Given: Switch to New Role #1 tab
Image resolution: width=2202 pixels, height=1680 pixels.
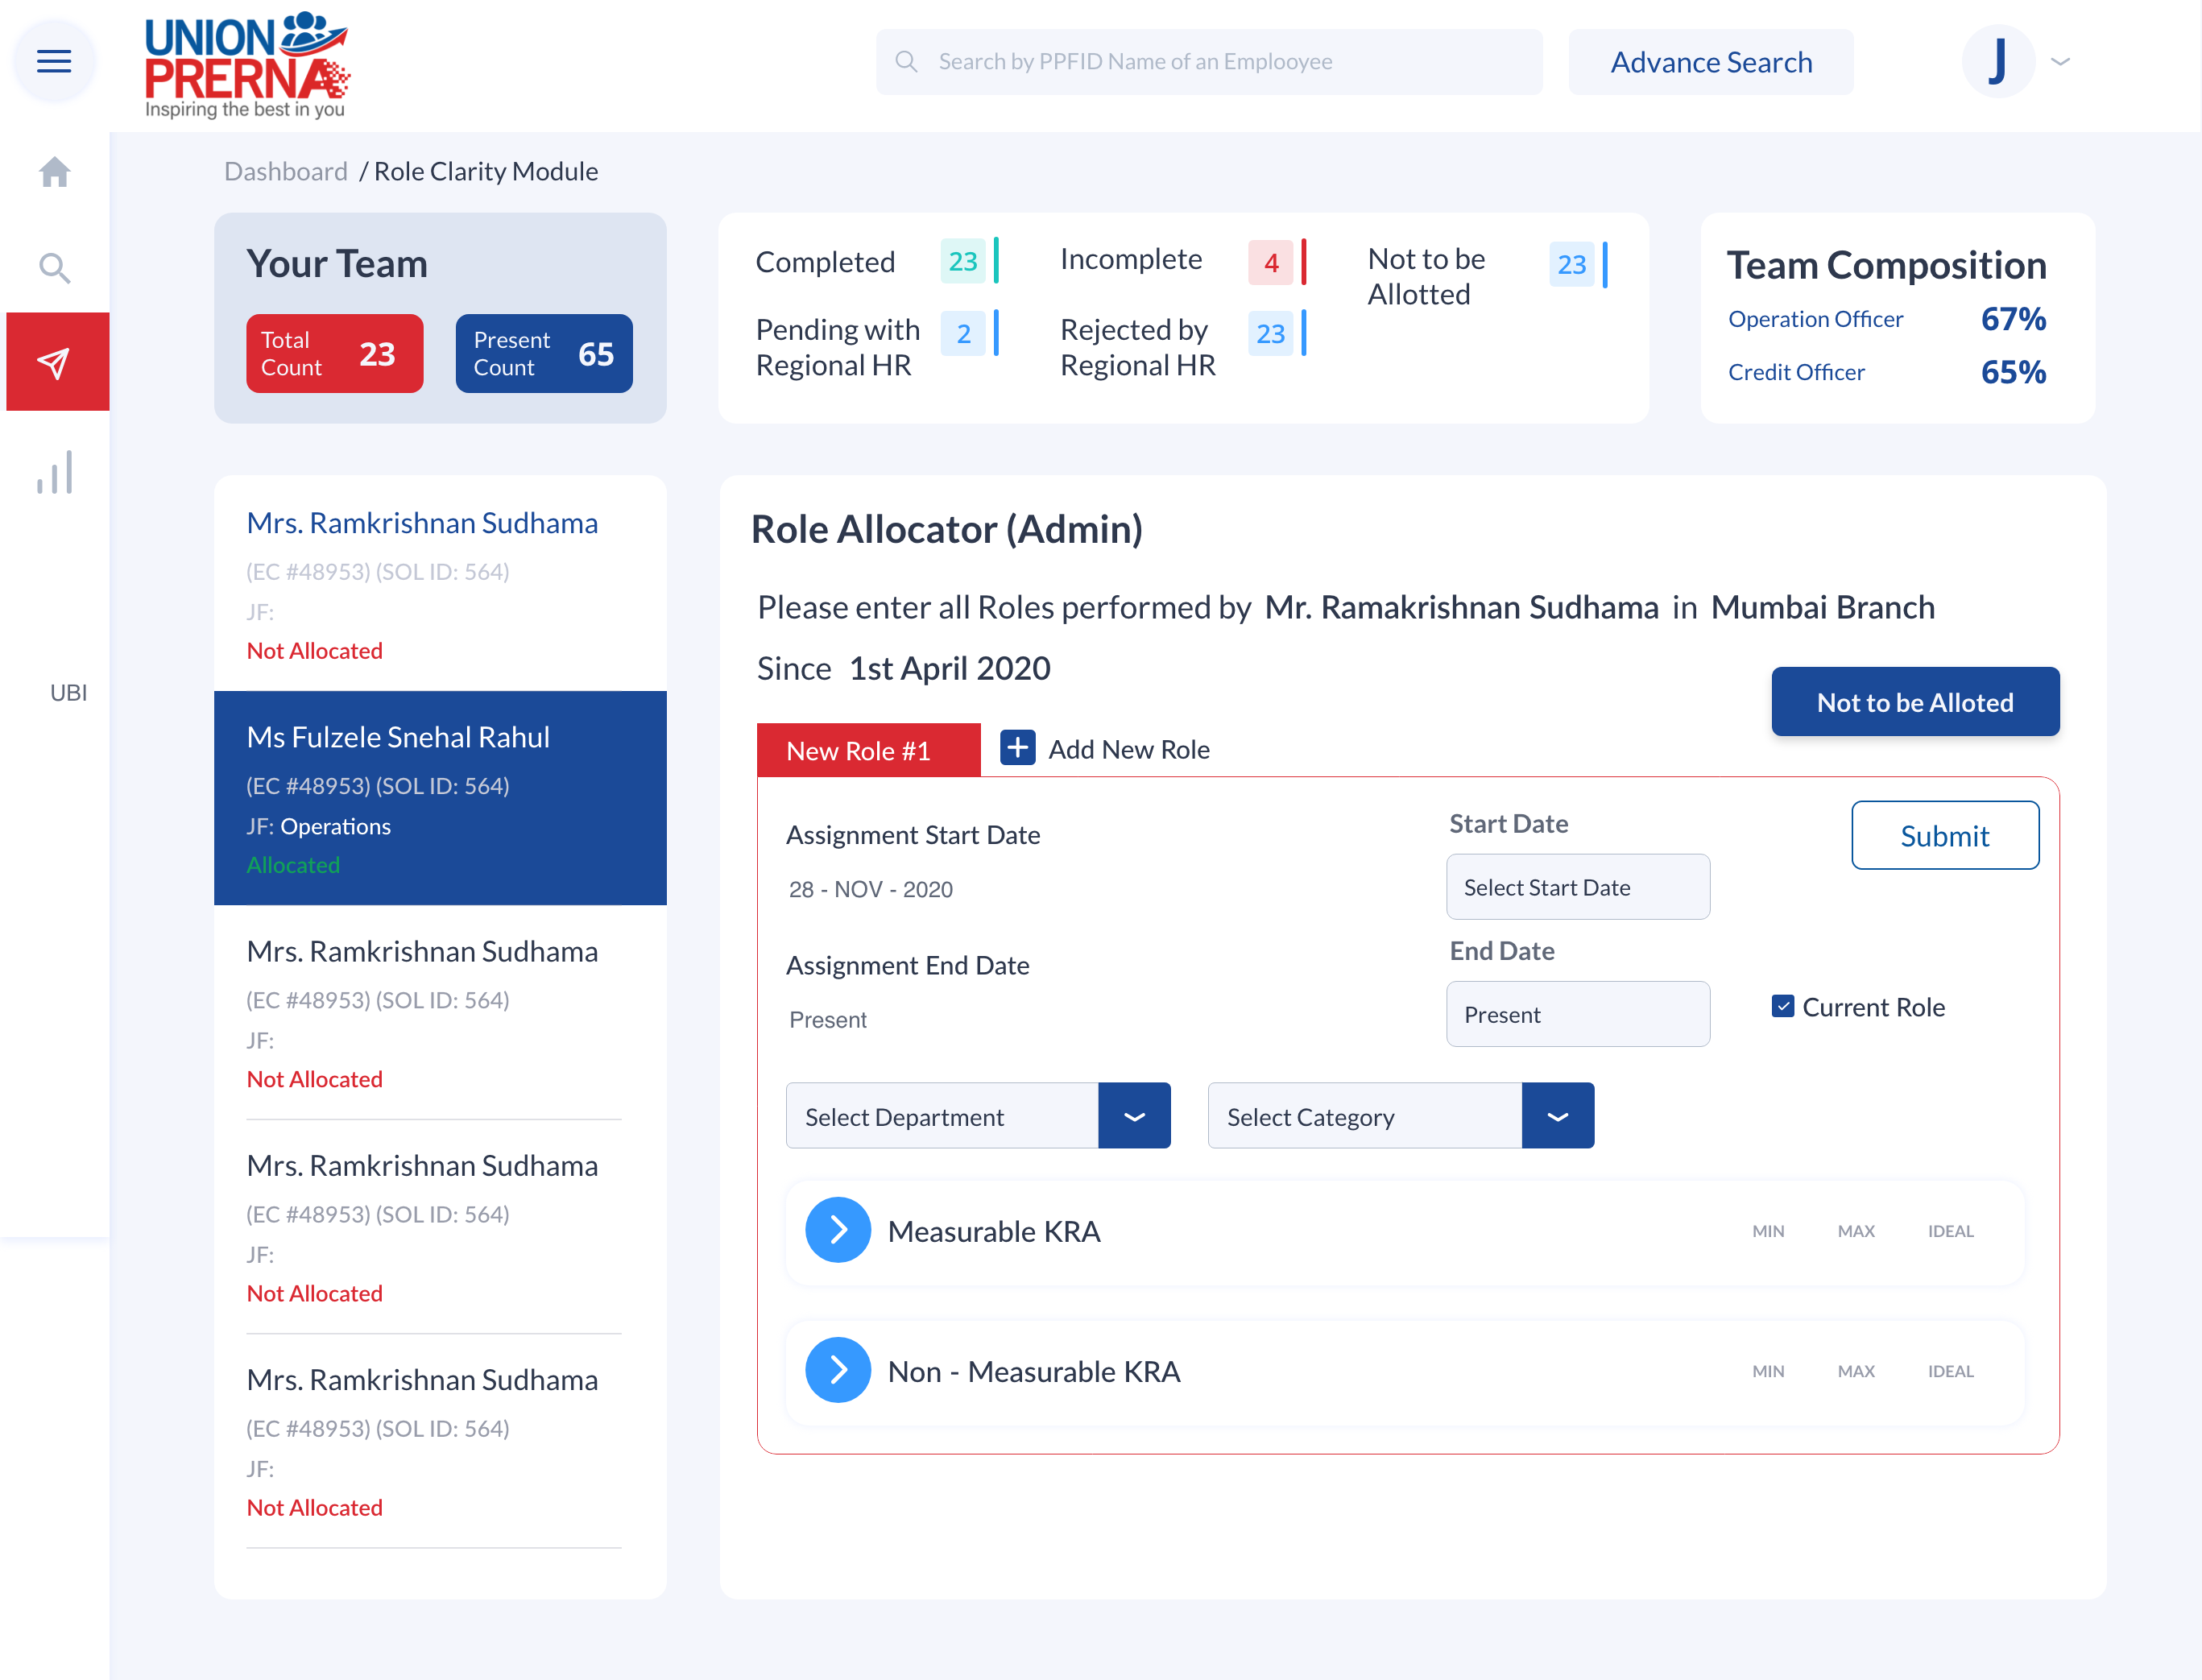Looking at the screenshot, I should click(x=867, y=750).
